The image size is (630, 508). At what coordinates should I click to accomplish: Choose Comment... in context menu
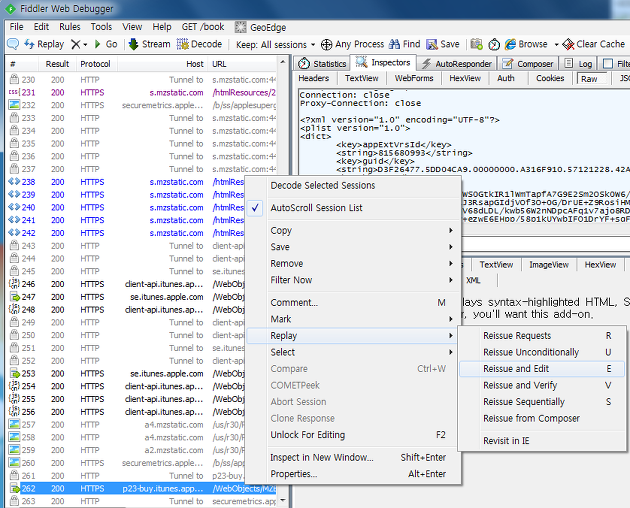click(x=353, y=303)
